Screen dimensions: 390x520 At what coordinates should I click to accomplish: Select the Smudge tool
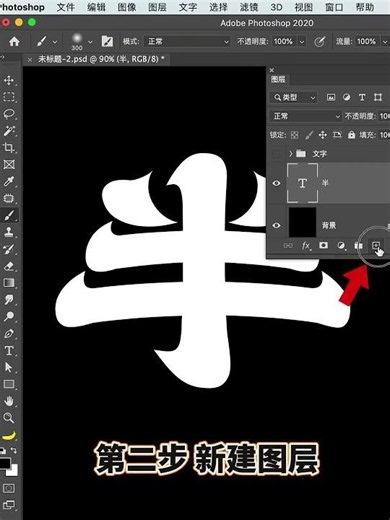tap(9, 300)
